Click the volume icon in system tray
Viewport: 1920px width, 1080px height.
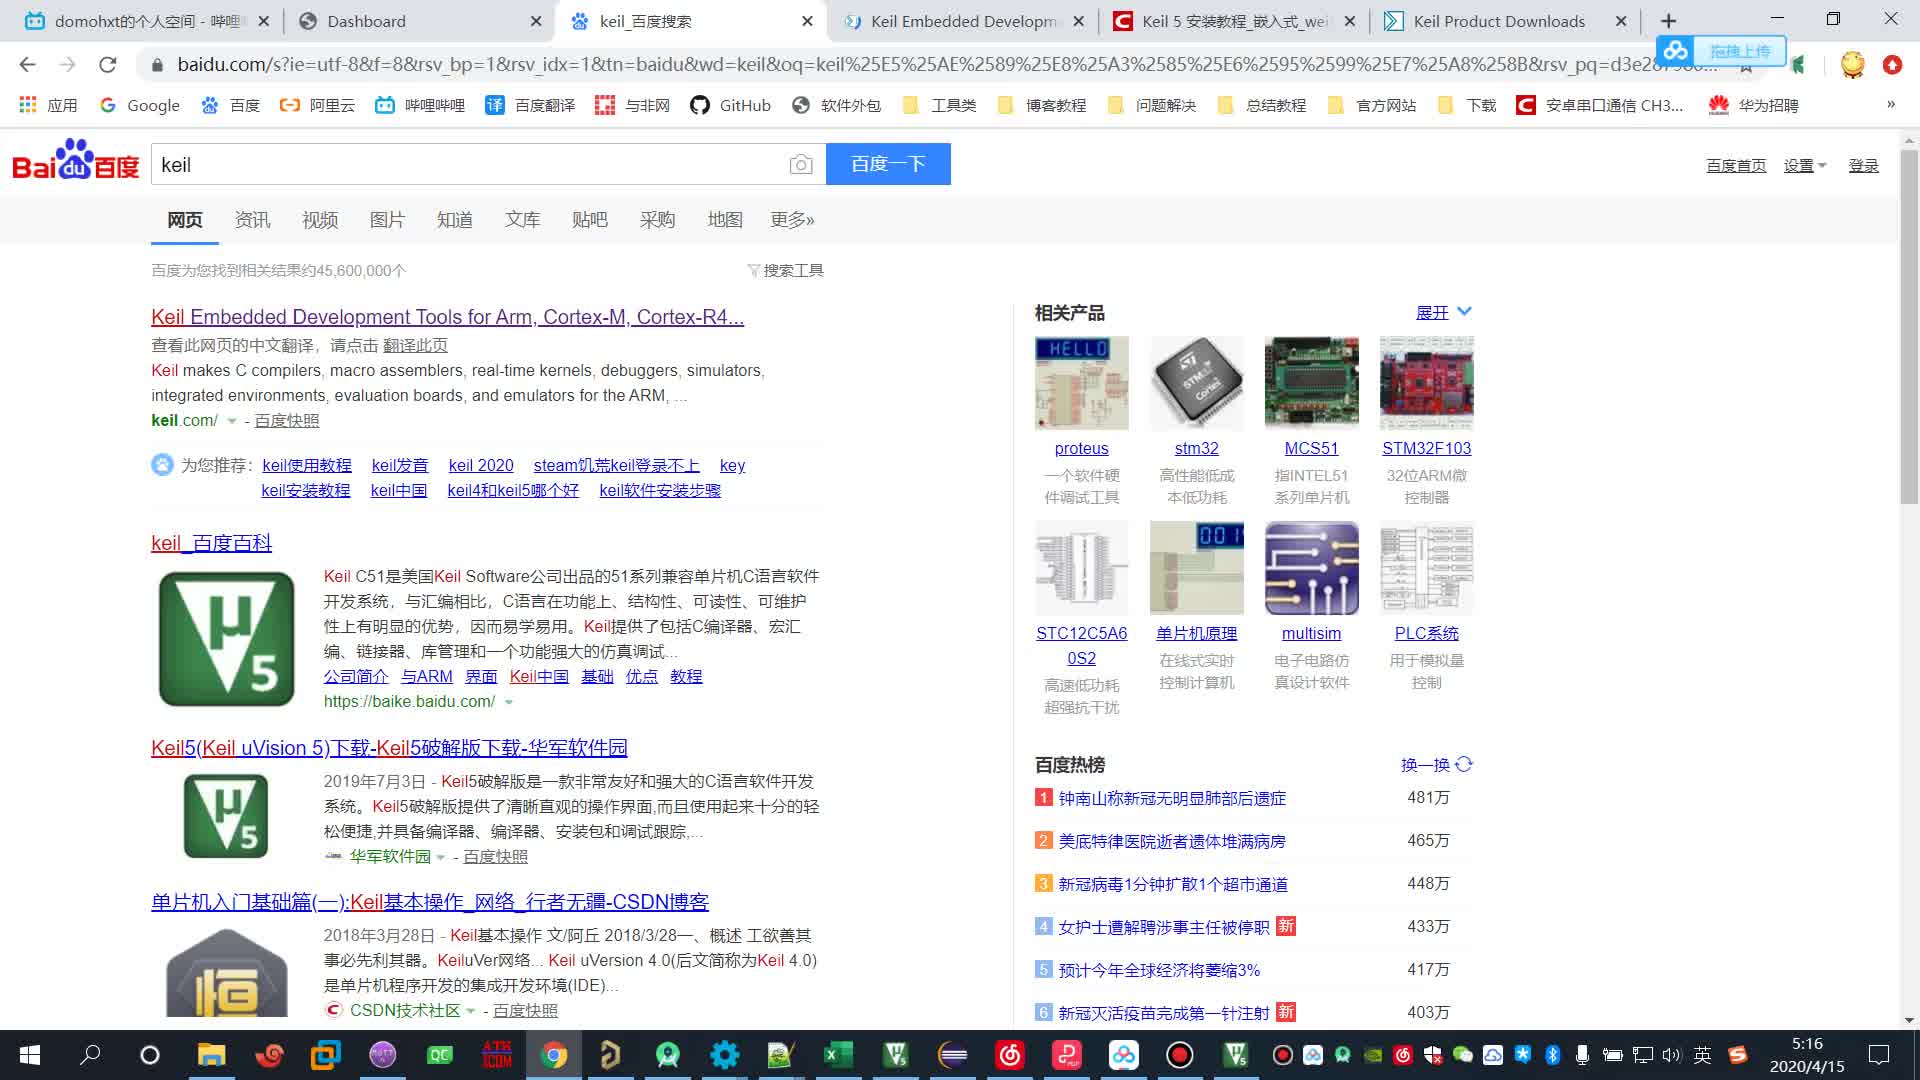coord(1671,1055)
